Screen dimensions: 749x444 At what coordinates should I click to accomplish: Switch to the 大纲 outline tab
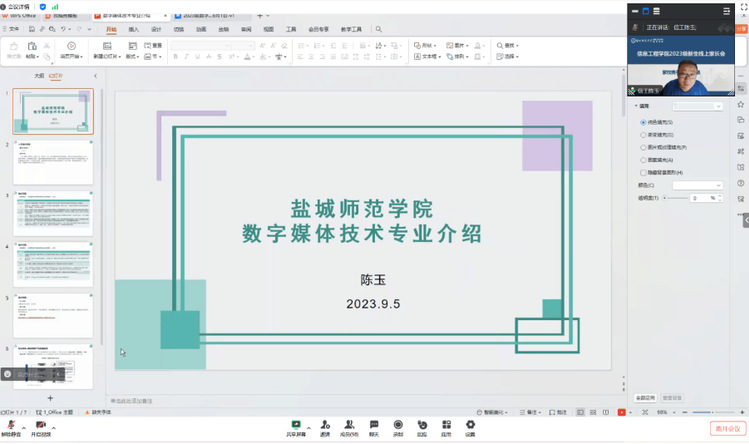coord(39,75)
